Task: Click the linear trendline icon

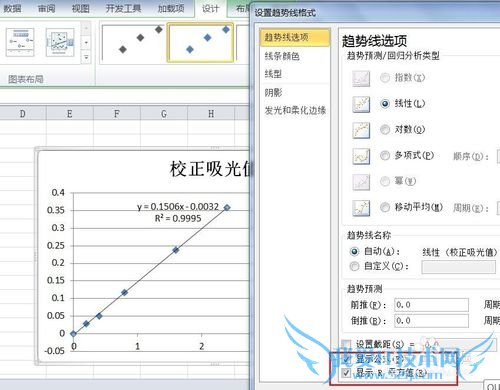Action: [361, 104]
